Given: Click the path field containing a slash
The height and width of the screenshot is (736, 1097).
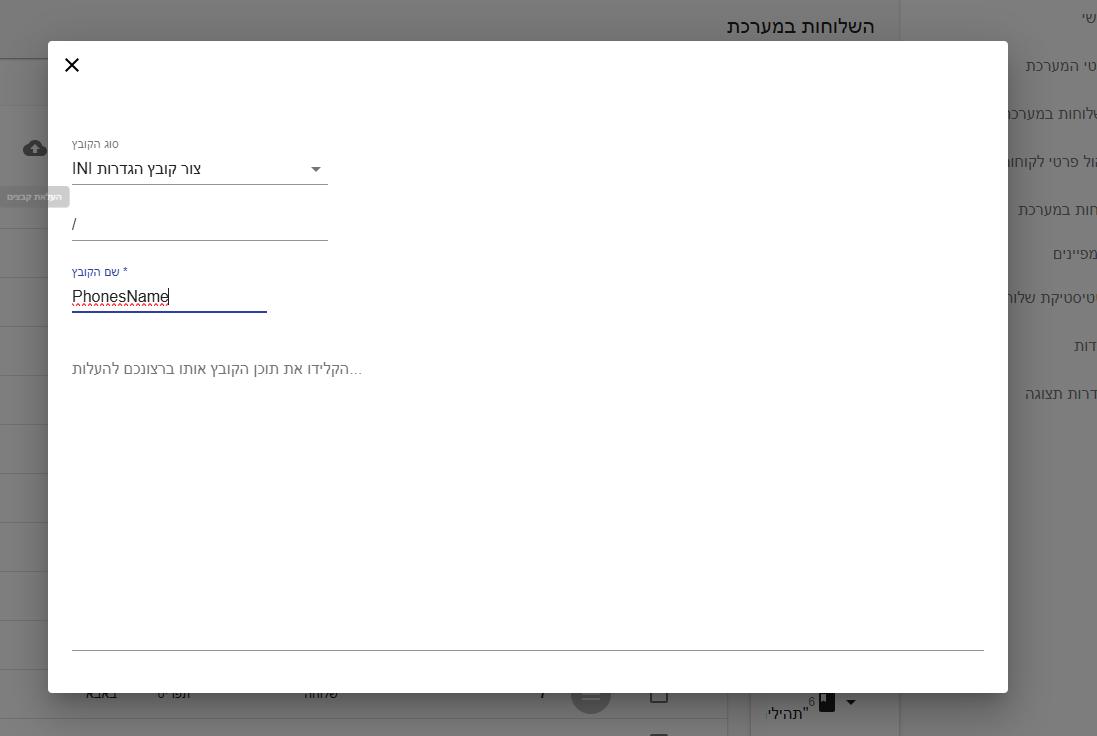Looking at the screenshot, I should pos(199,225).
